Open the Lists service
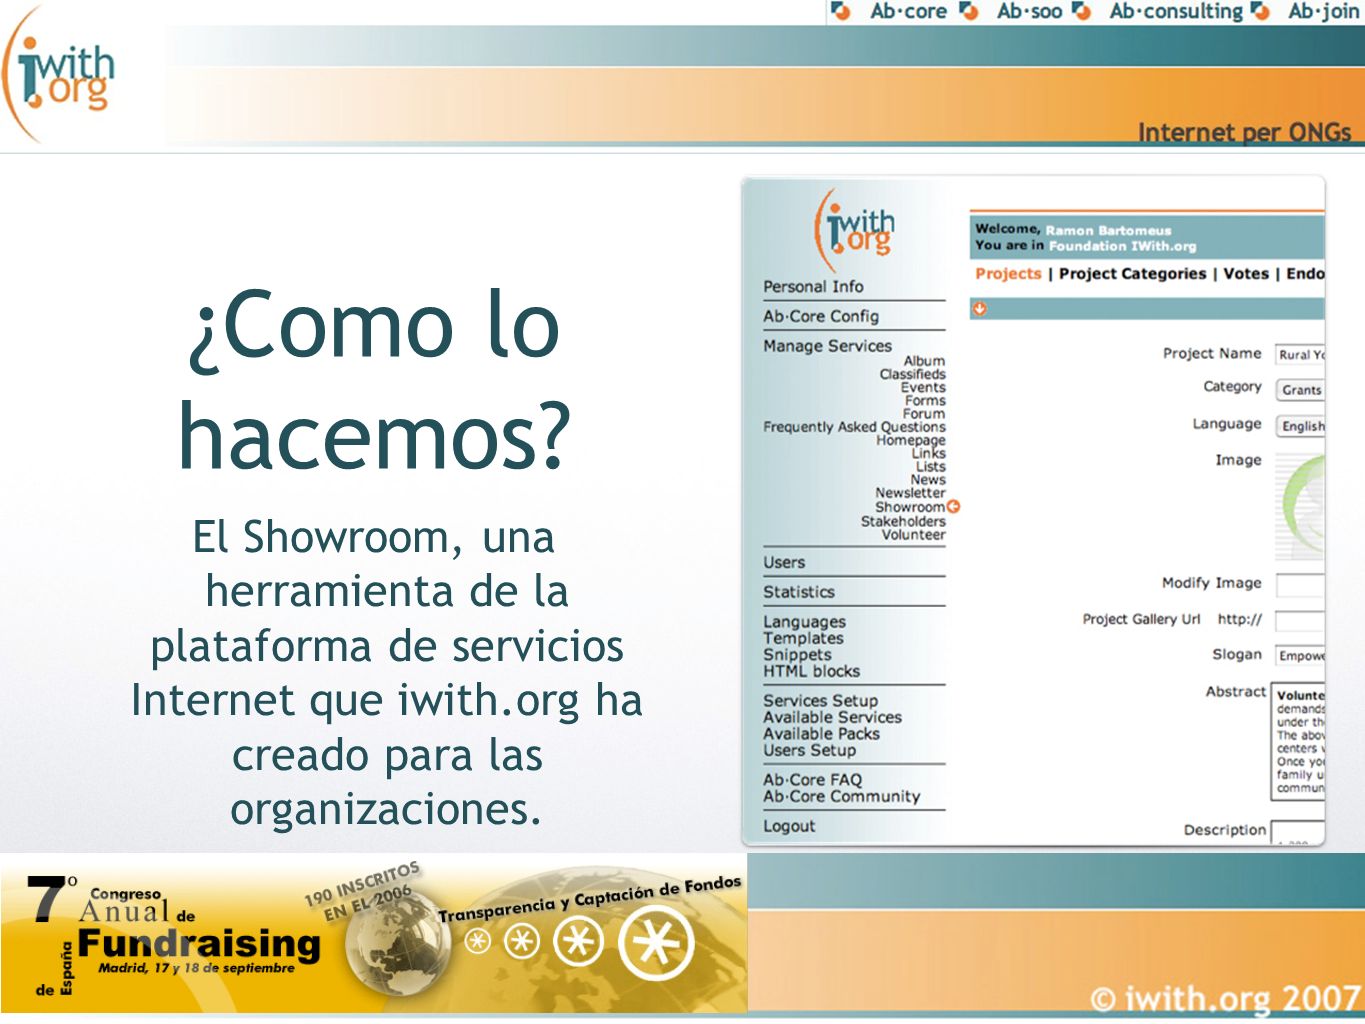Viewport: 1365px width, 1024px height. point(930,466)
